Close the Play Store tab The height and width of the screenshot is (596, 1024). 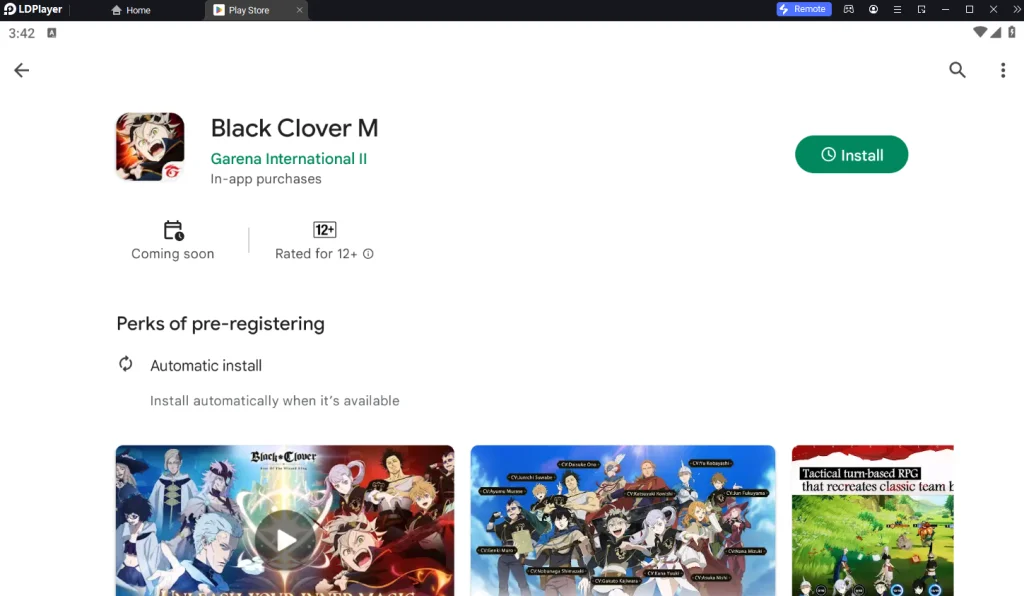[300, 10]
